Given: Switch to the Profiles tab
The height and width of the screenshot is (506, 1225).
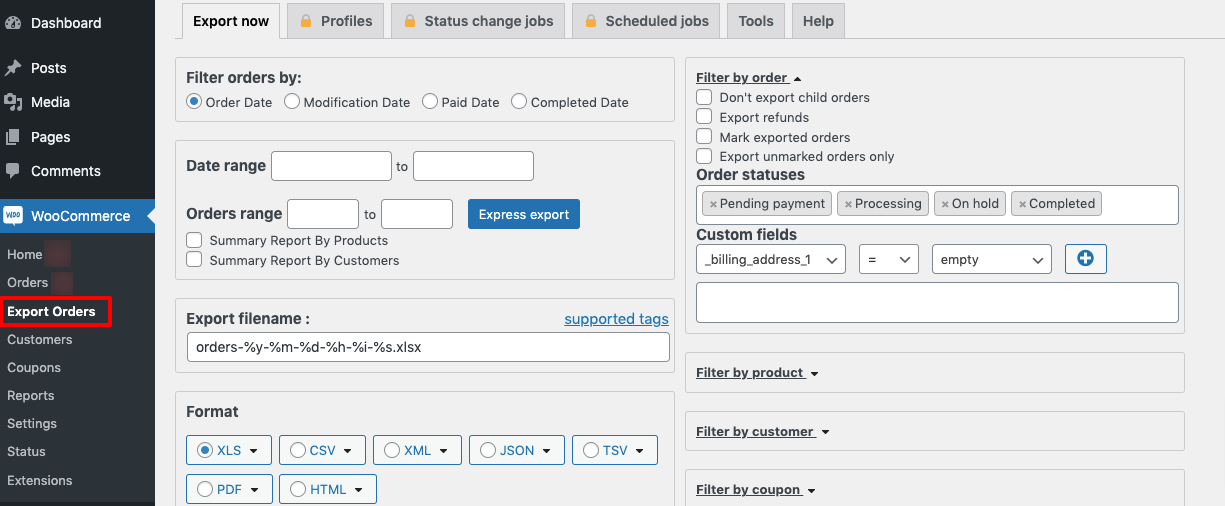Looking at the screenshot, I should click(x=335, y=21).
